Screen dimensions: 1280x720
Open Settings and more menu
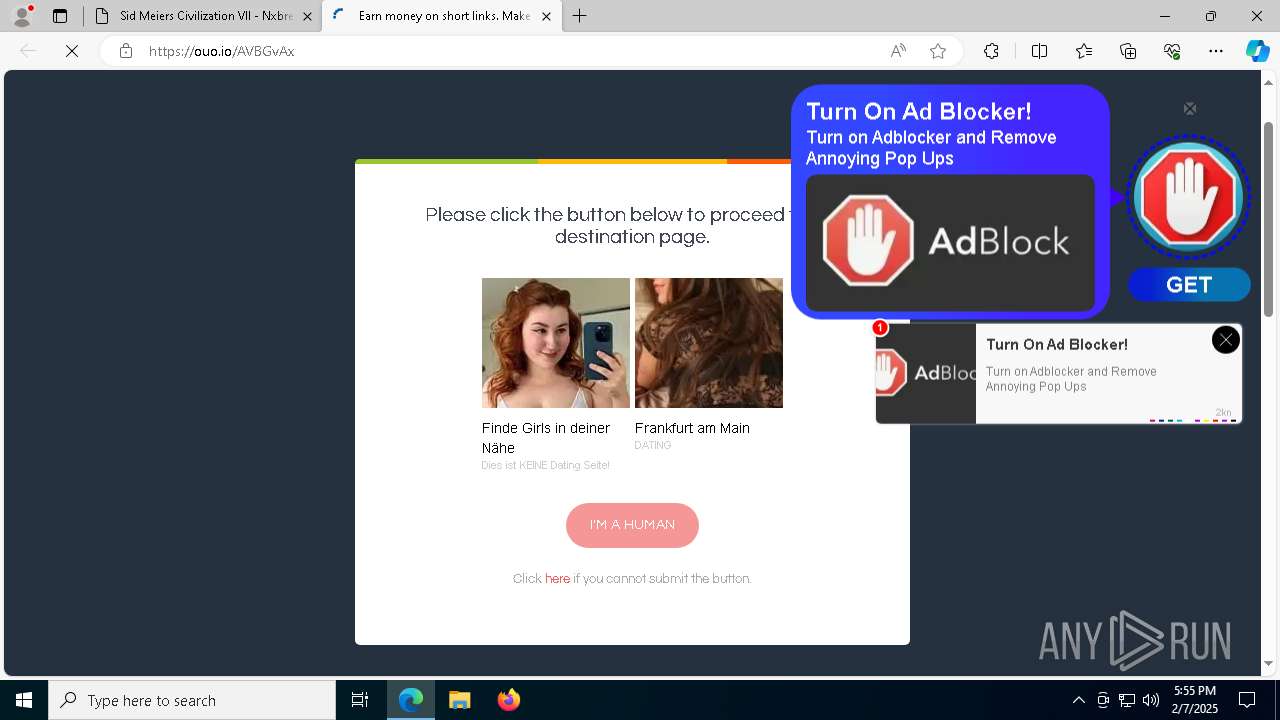(x=1216, y=51)
